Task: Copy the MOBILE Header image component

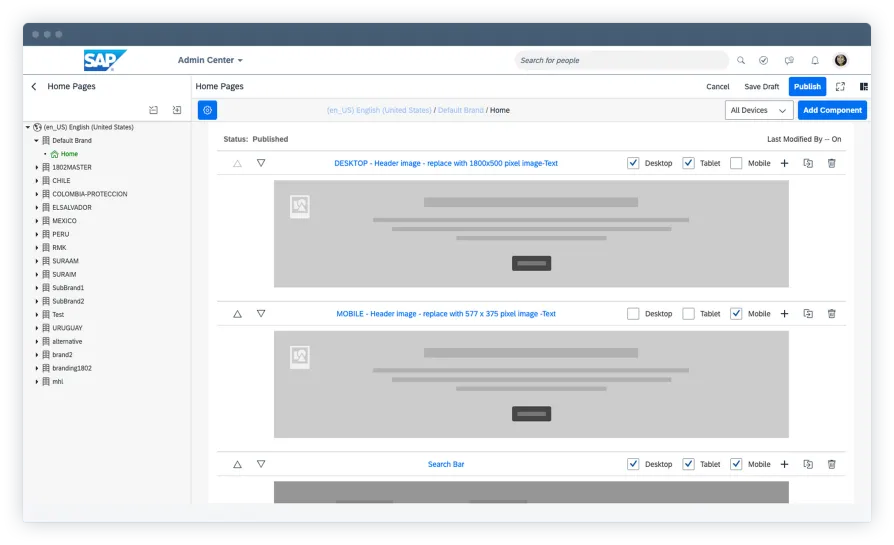Action: point(808,314)
